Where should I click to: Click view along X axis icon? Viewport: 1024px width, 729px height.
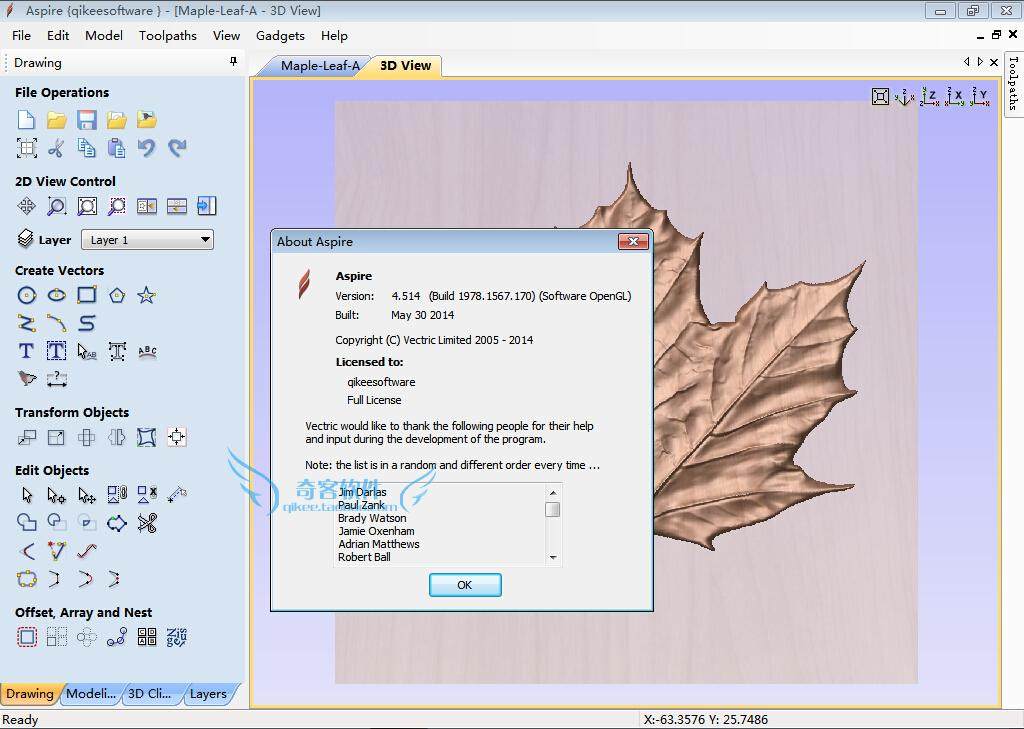955,97
